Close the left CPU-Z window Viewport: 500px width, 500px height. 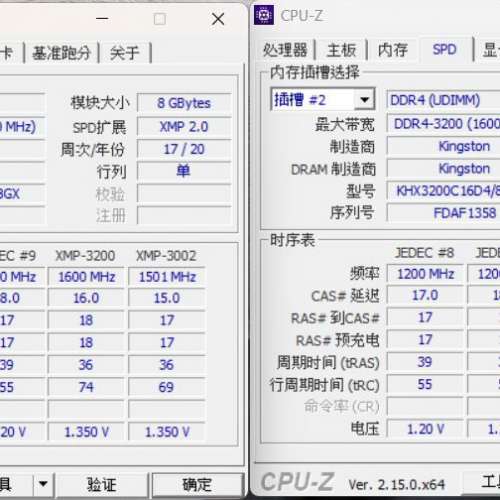click(218, 19)
